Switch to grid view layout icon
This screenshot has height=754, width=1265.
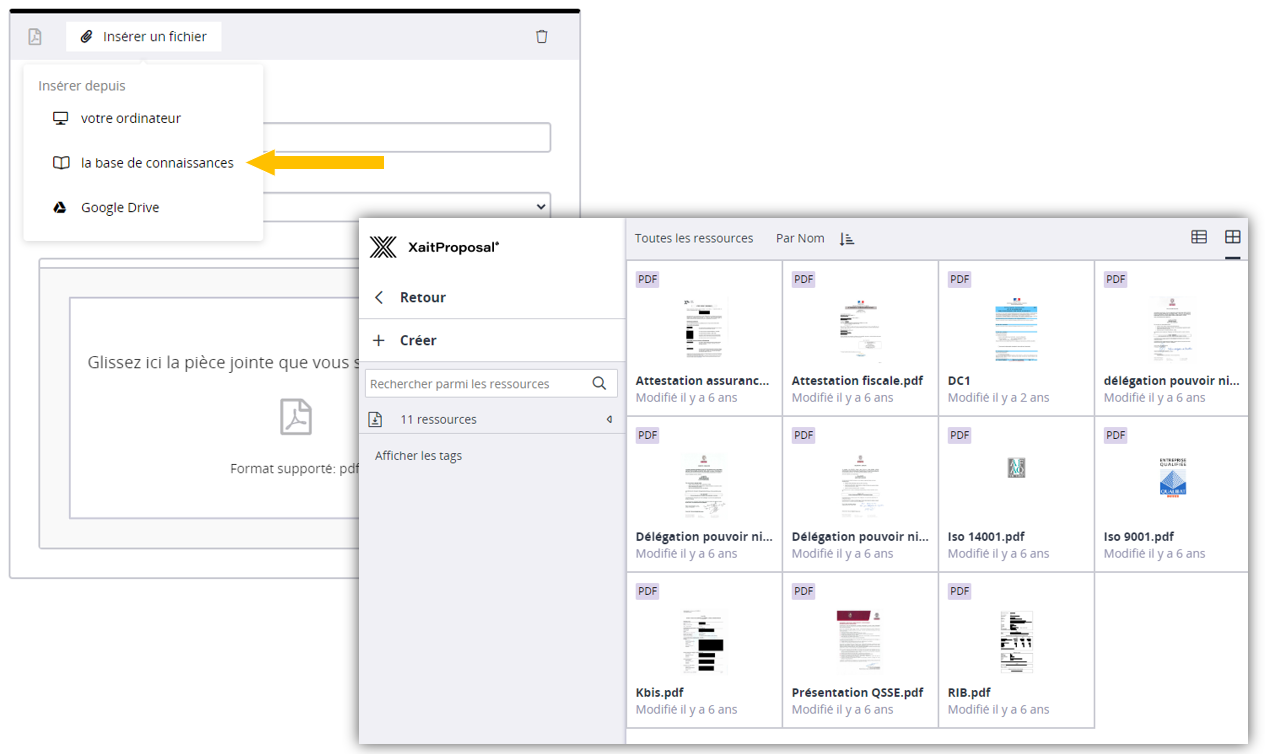click(x=1232, y=237)
